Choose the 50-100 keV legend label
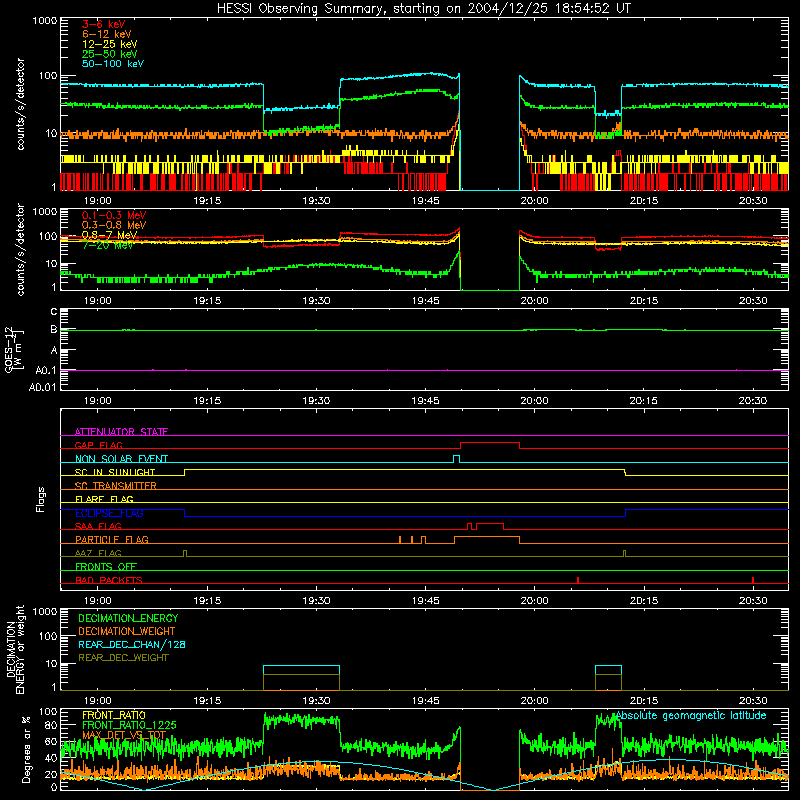 [112, 64]
